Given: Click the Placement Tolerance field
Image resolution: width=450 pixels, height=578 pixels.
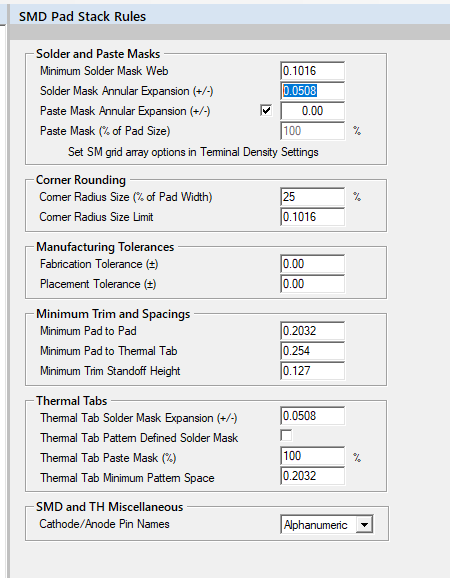Looking at the screenshot, I should pos(312,284).
